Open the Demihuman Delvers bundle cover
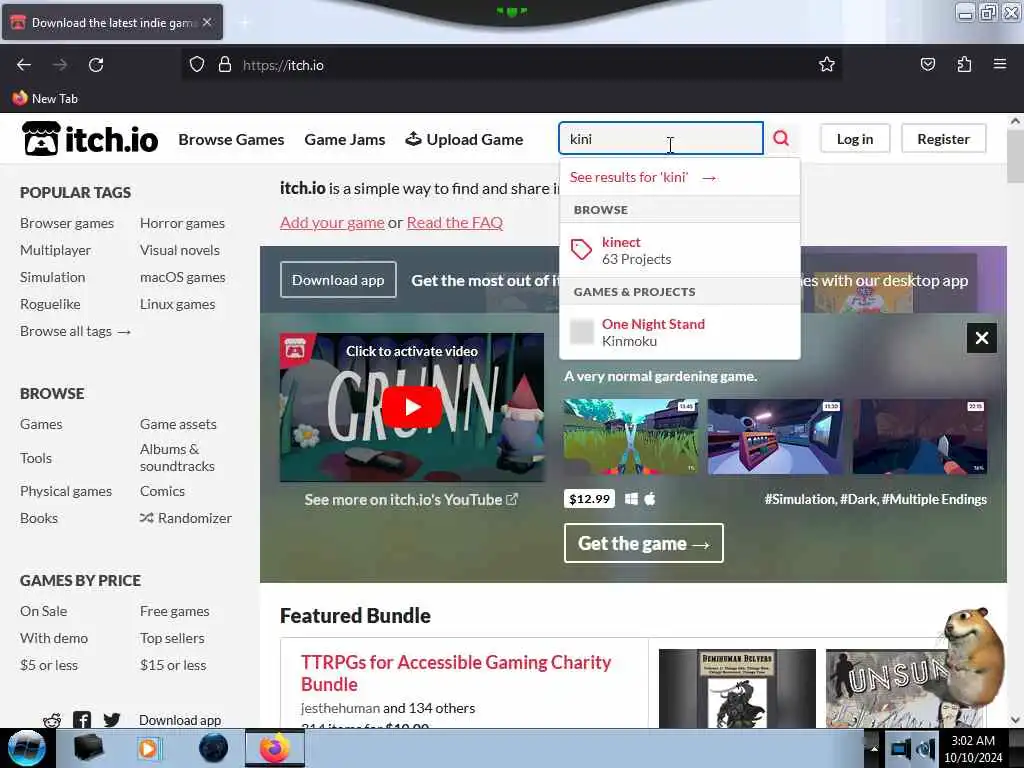 (737, 688)
